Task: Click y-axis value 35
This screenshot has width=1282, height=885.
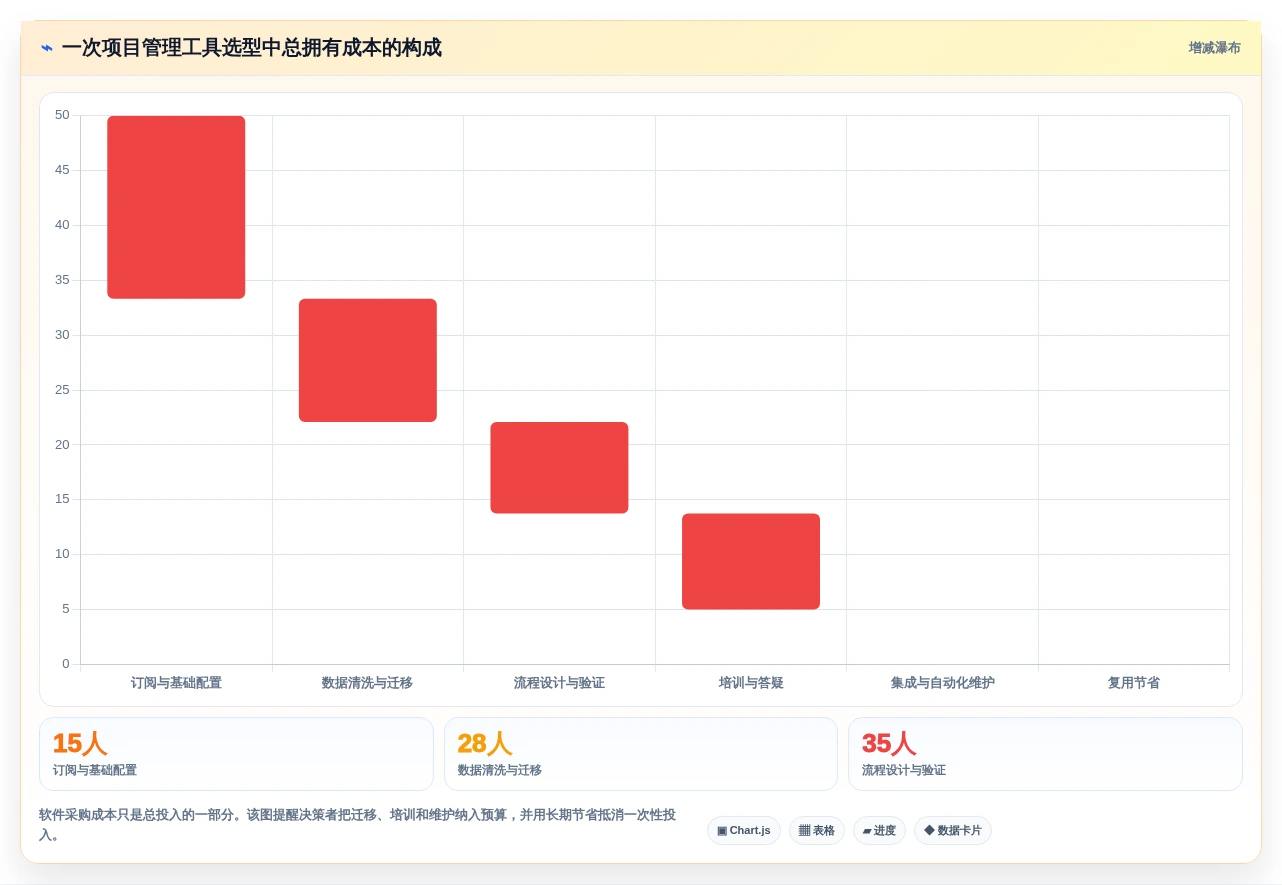Action: pyautogui.click(x=62, y=280)
